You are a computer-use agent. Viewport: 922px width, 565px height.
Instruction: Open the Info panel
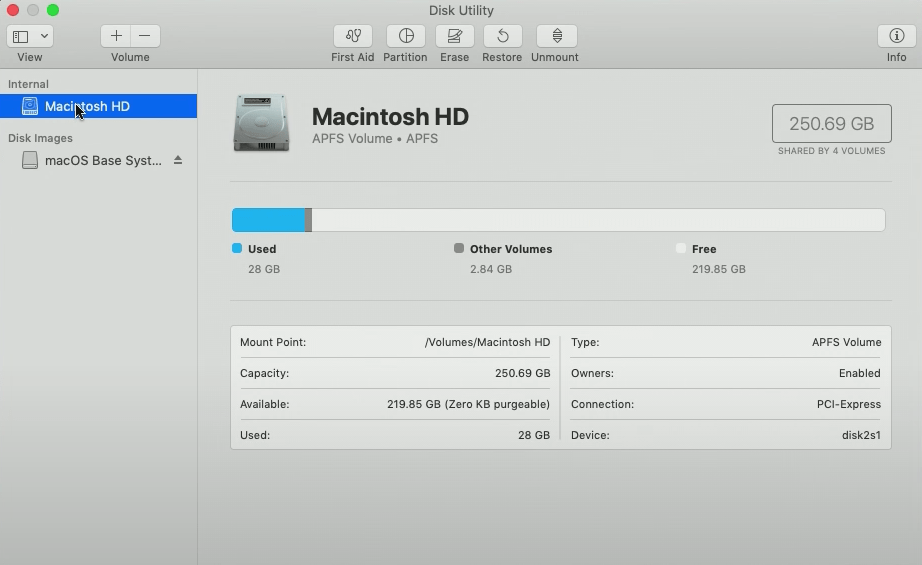tap(896, 36)
